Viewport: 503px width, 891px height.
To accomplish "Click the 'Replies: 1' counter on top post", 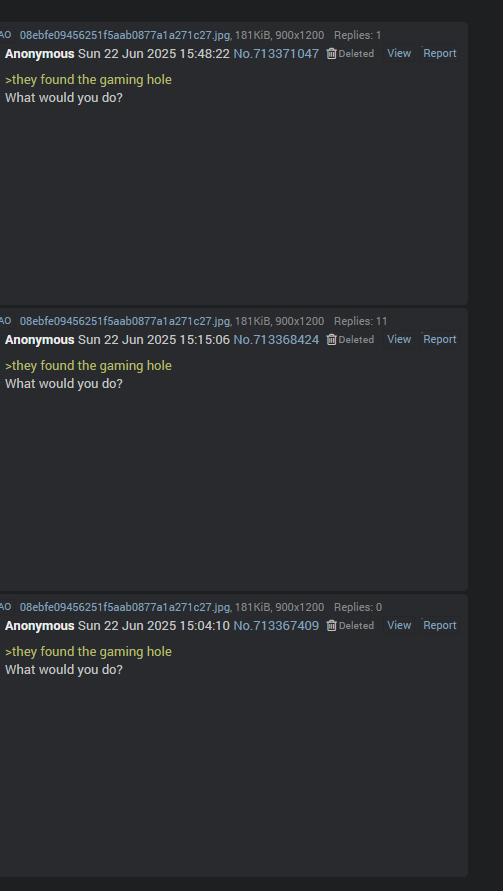I will 357,35.
